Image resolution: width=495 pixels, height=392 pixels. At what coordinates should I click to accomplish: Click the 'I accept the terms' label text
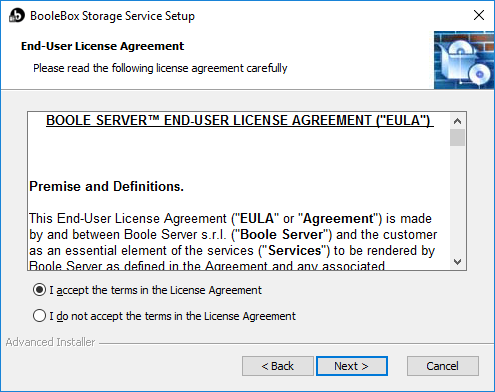[x=156, y=290]
